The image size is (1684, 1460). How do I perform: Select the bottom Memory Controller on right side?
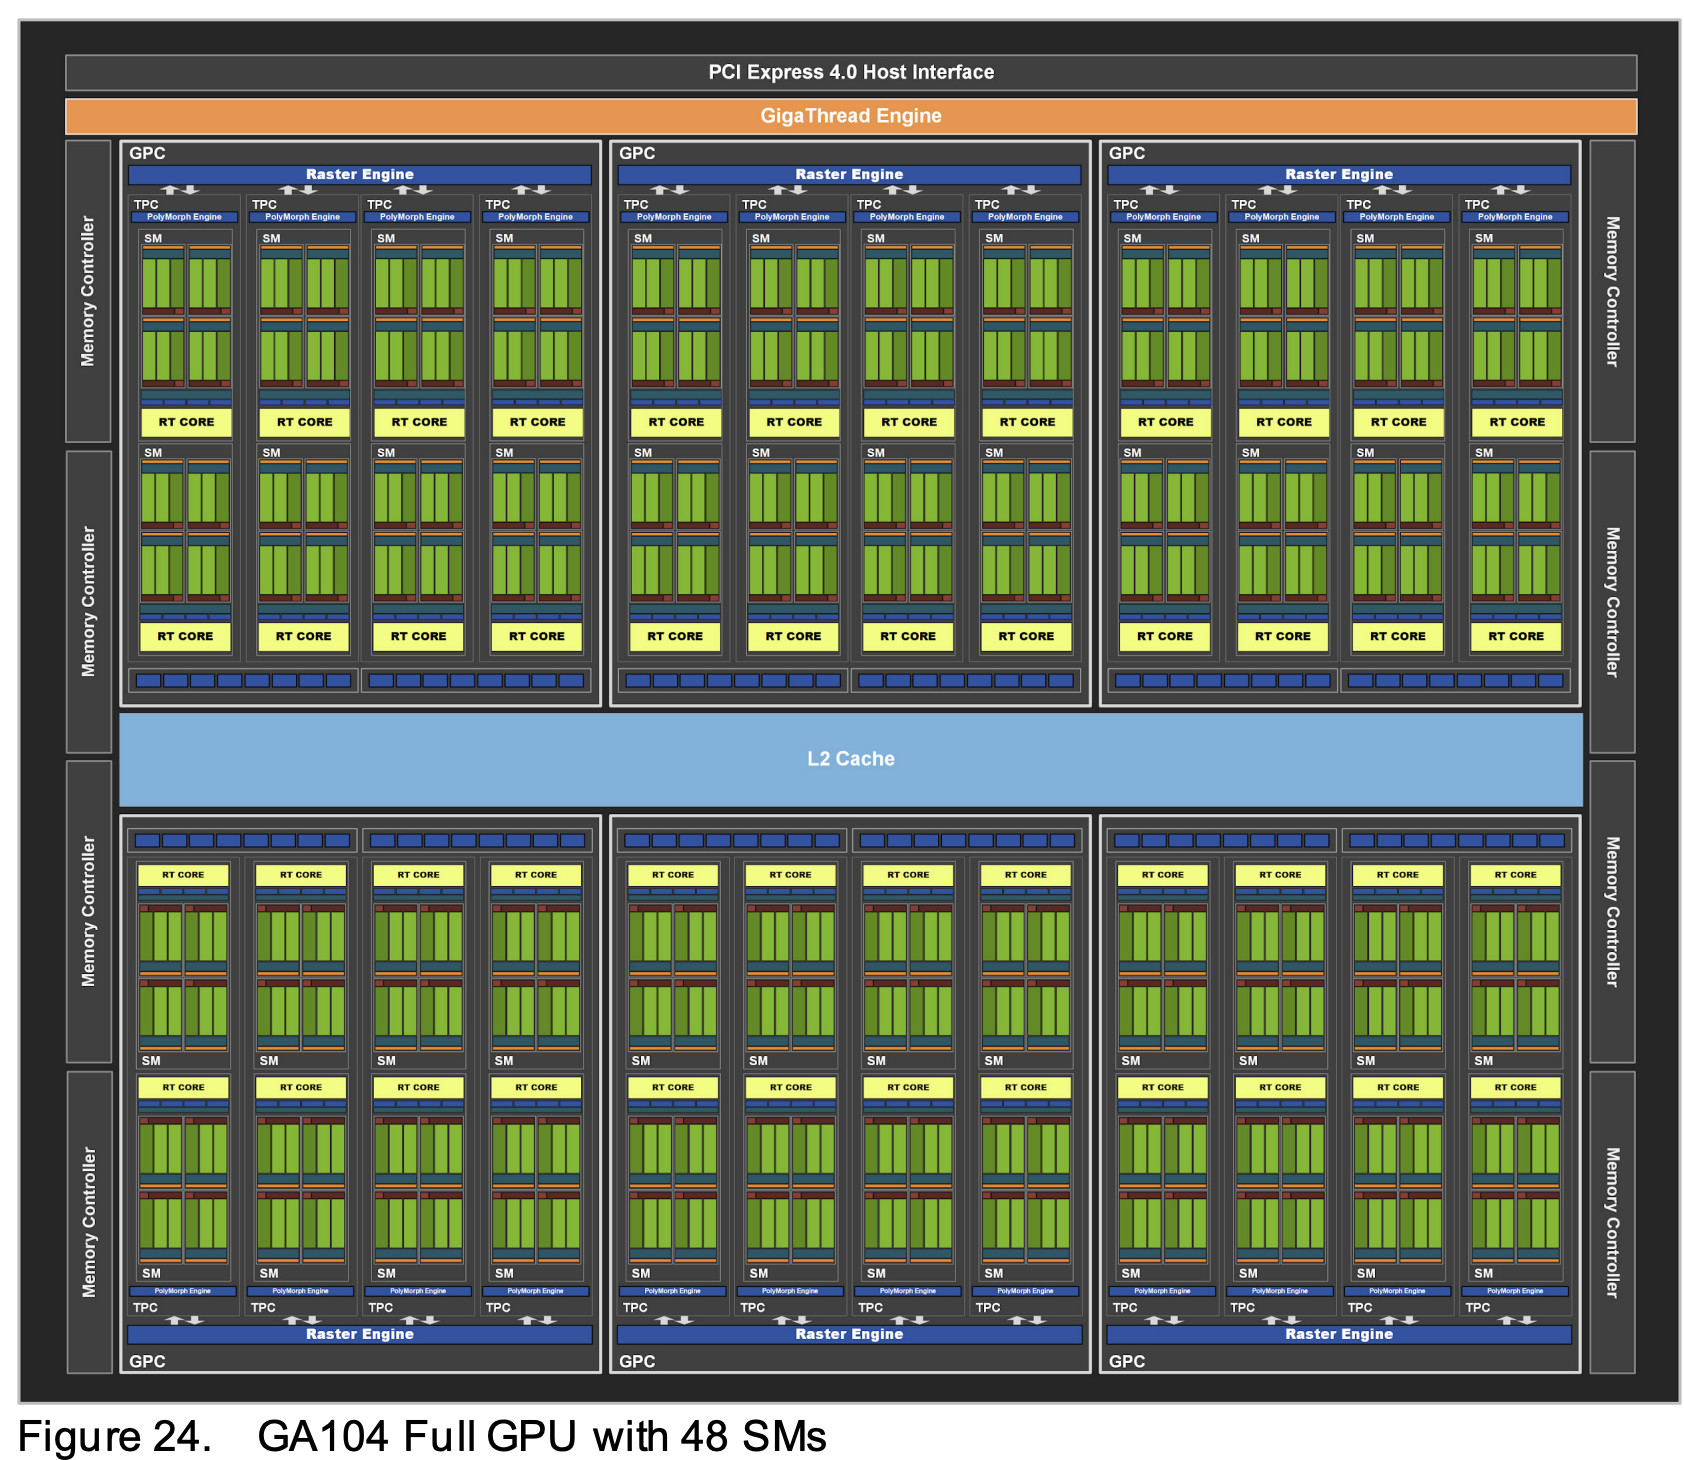[x=1612, y=1222]
